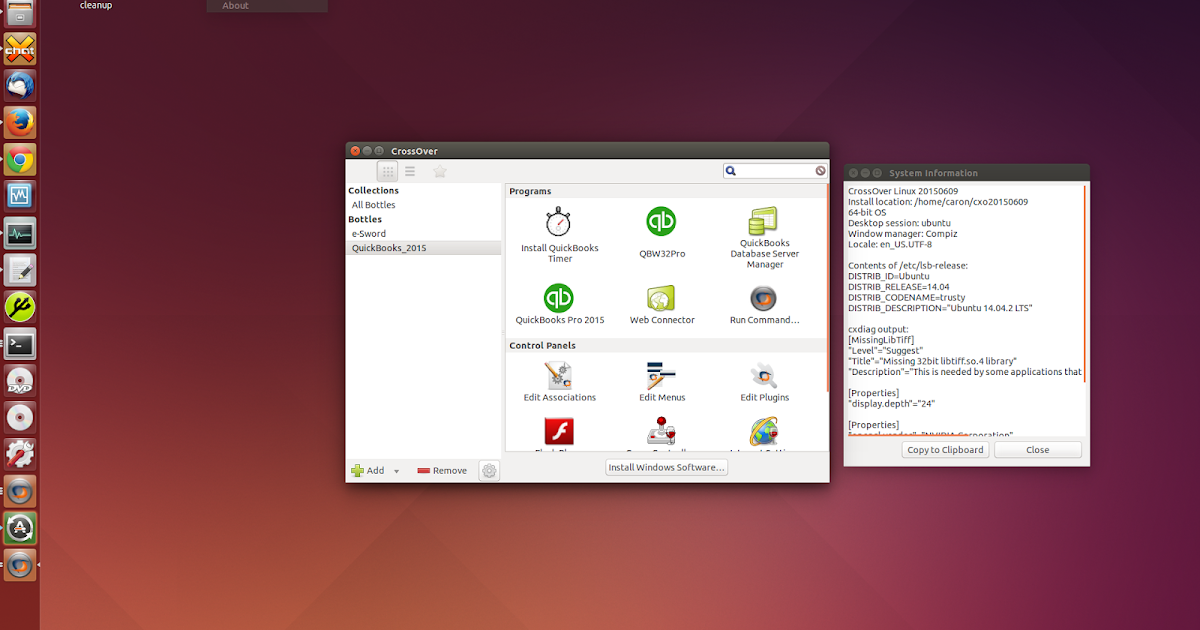This screenshot has width=1200, height=630.
Task: Switch CrossOver to list view
Action: coord(410,171)
